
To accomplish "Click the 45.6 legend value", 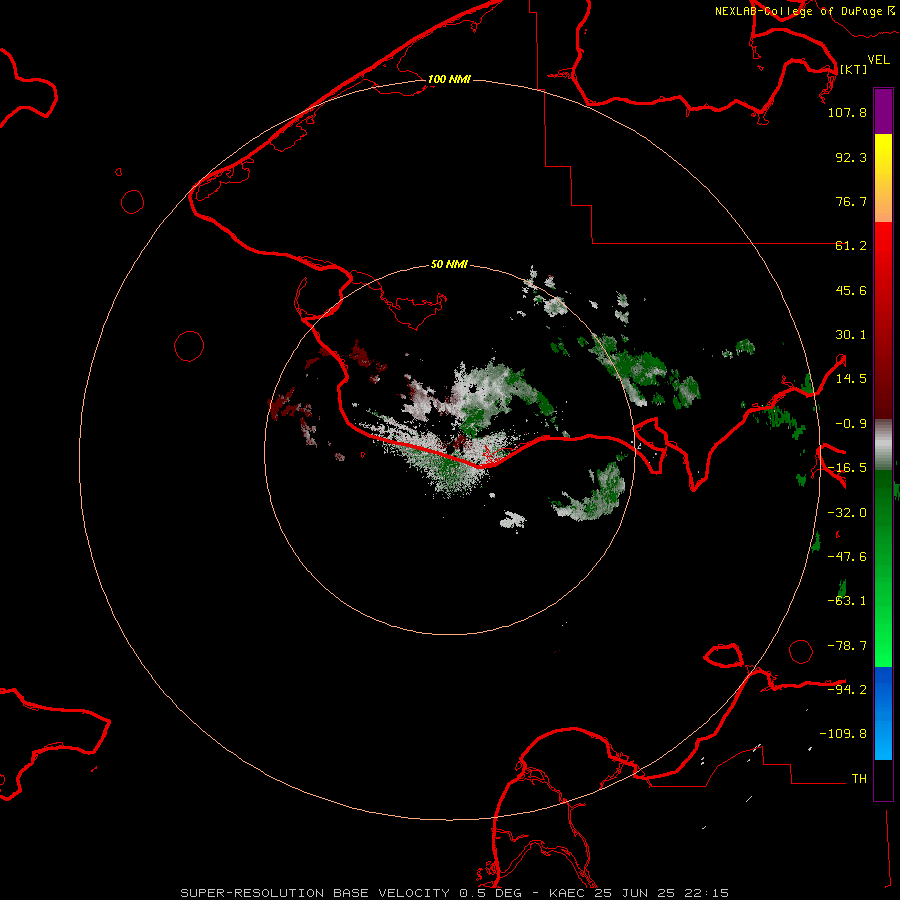I will point(851,290).
